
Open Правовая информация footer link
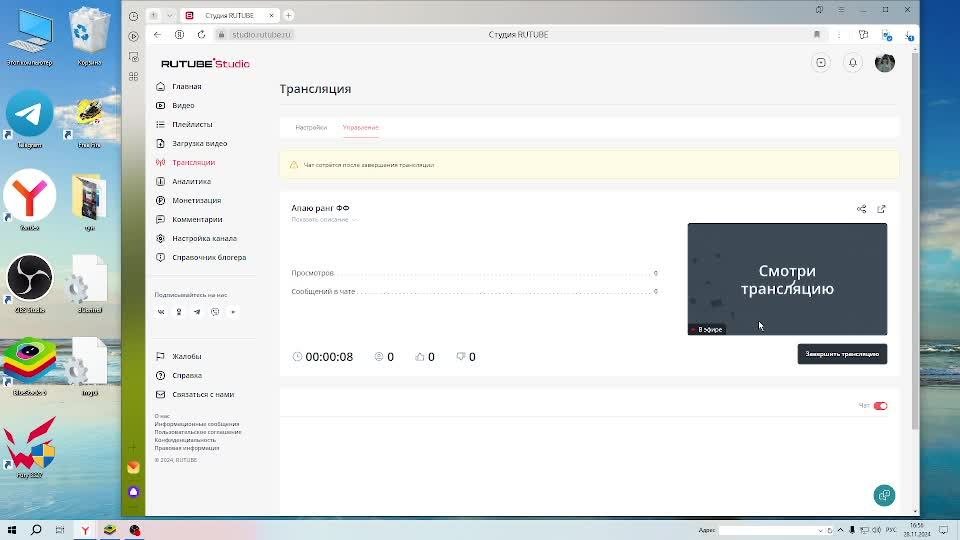click(187, 448)
